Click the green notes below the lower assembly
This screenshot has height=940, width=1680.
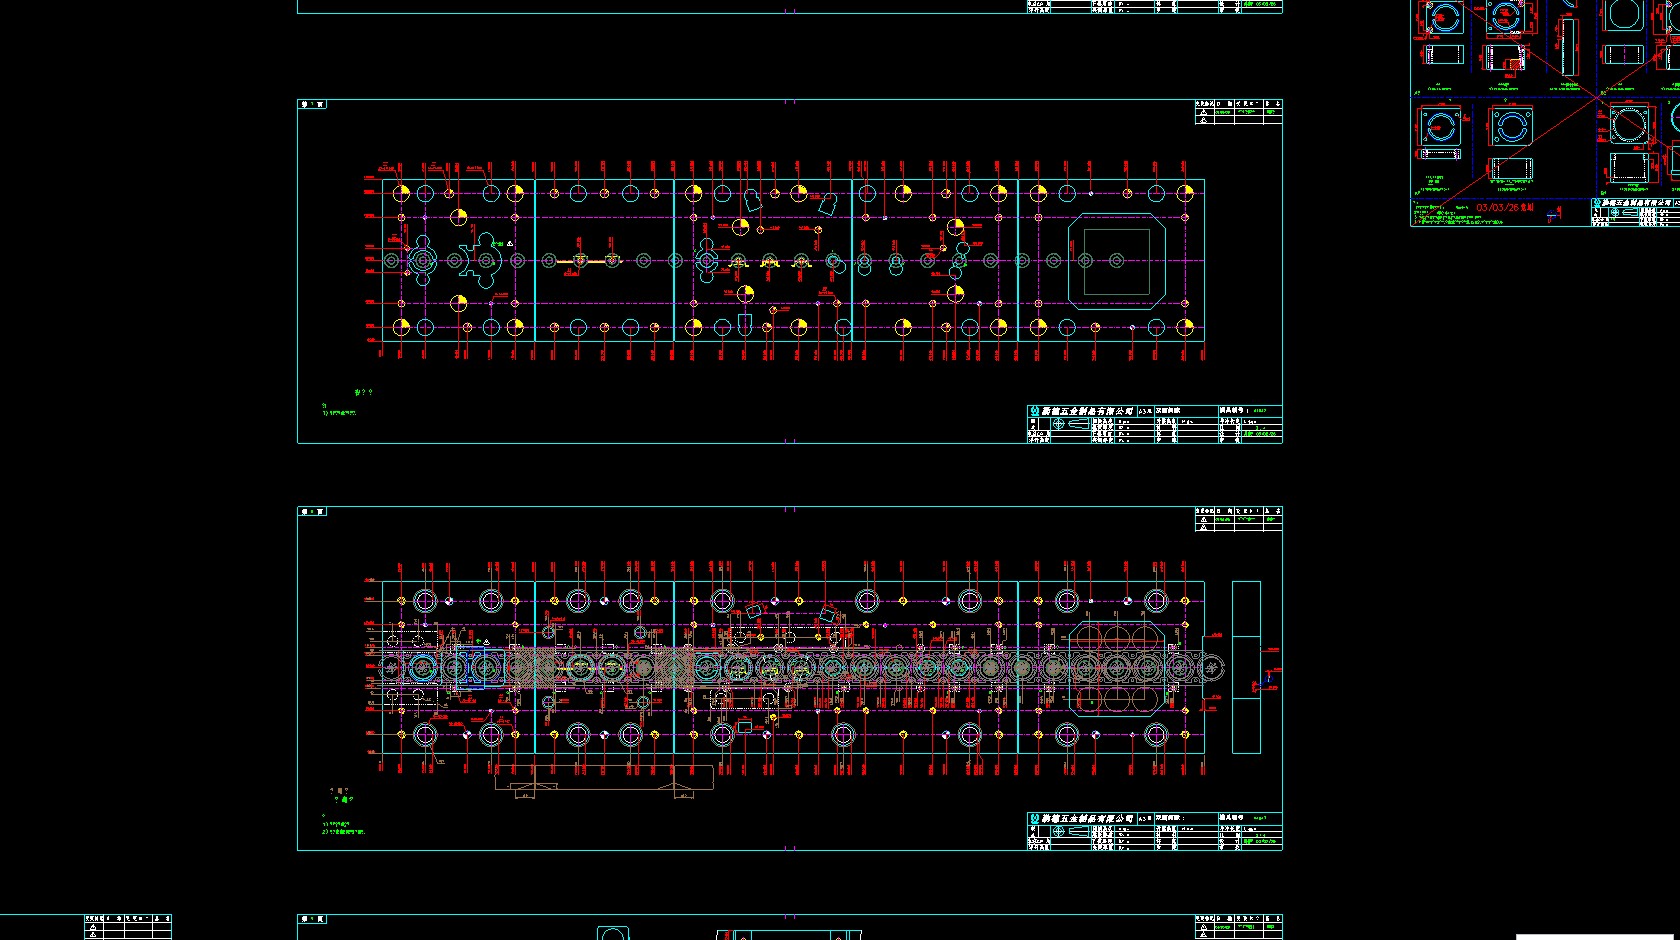[343, 829]
